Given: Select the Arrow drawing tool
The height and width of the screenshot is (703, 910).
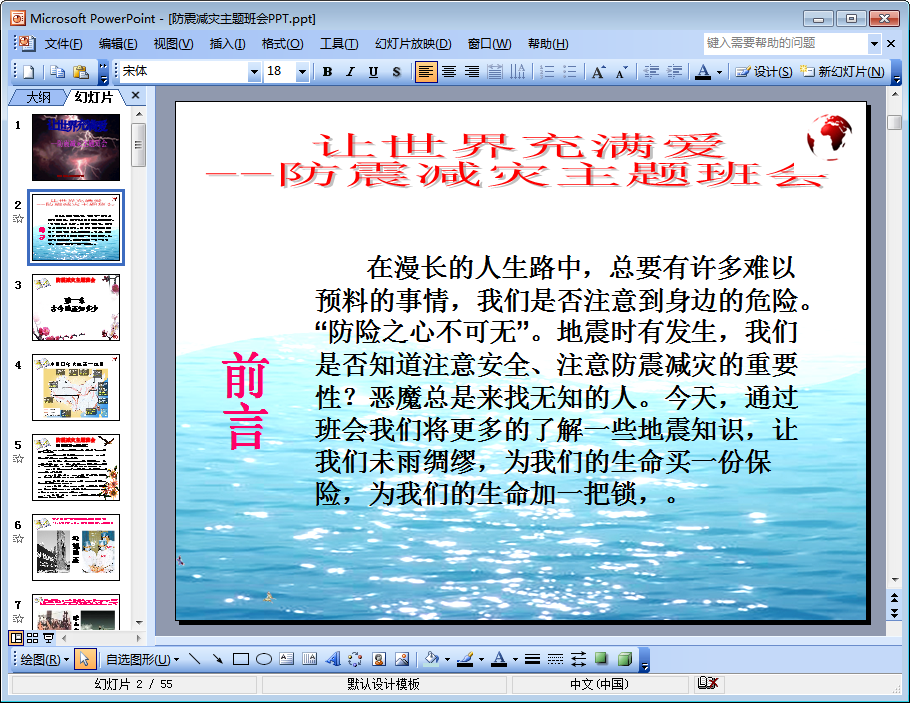Looking at the screenshot, I should (x=217, y=659).
